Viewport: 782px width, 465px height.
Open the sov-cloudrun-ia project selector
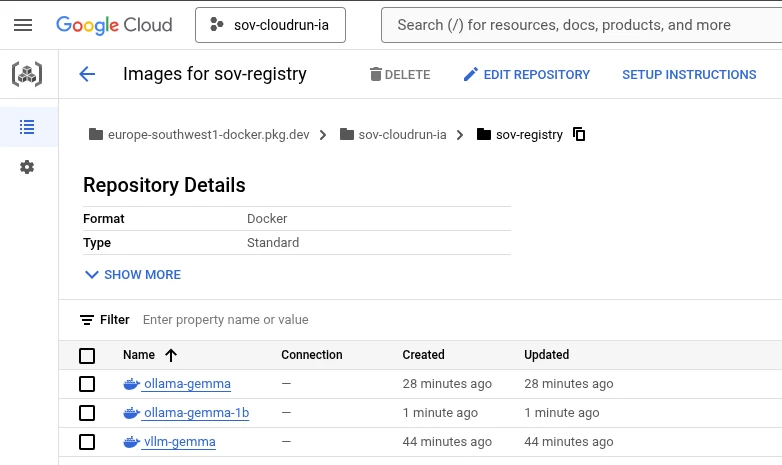pos(270,25)
